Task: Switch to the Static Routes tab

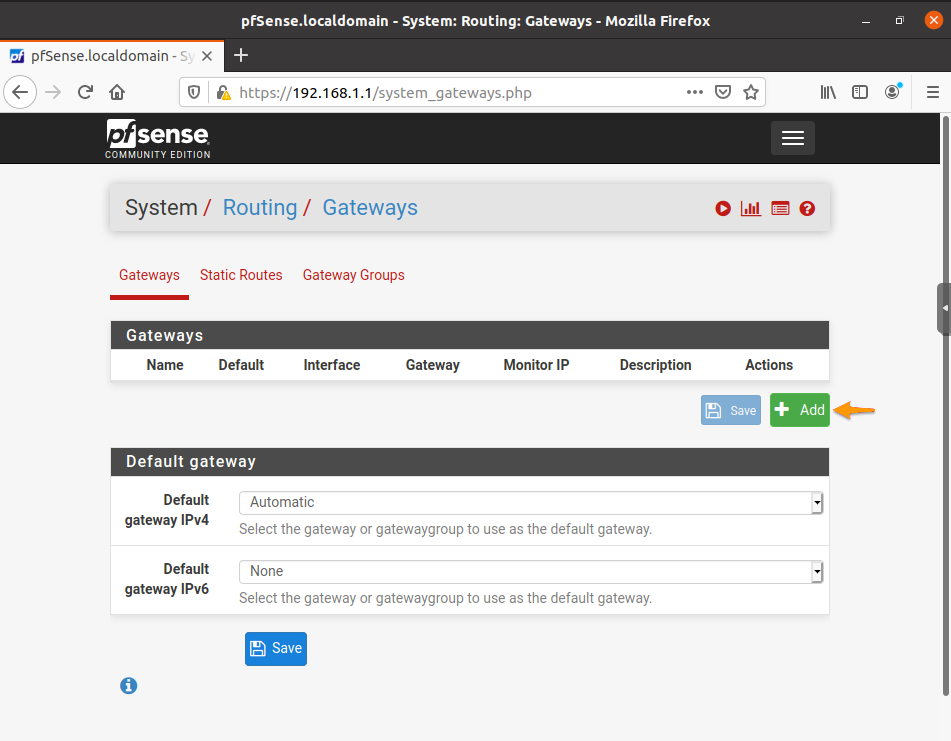Action: (241, 275)
